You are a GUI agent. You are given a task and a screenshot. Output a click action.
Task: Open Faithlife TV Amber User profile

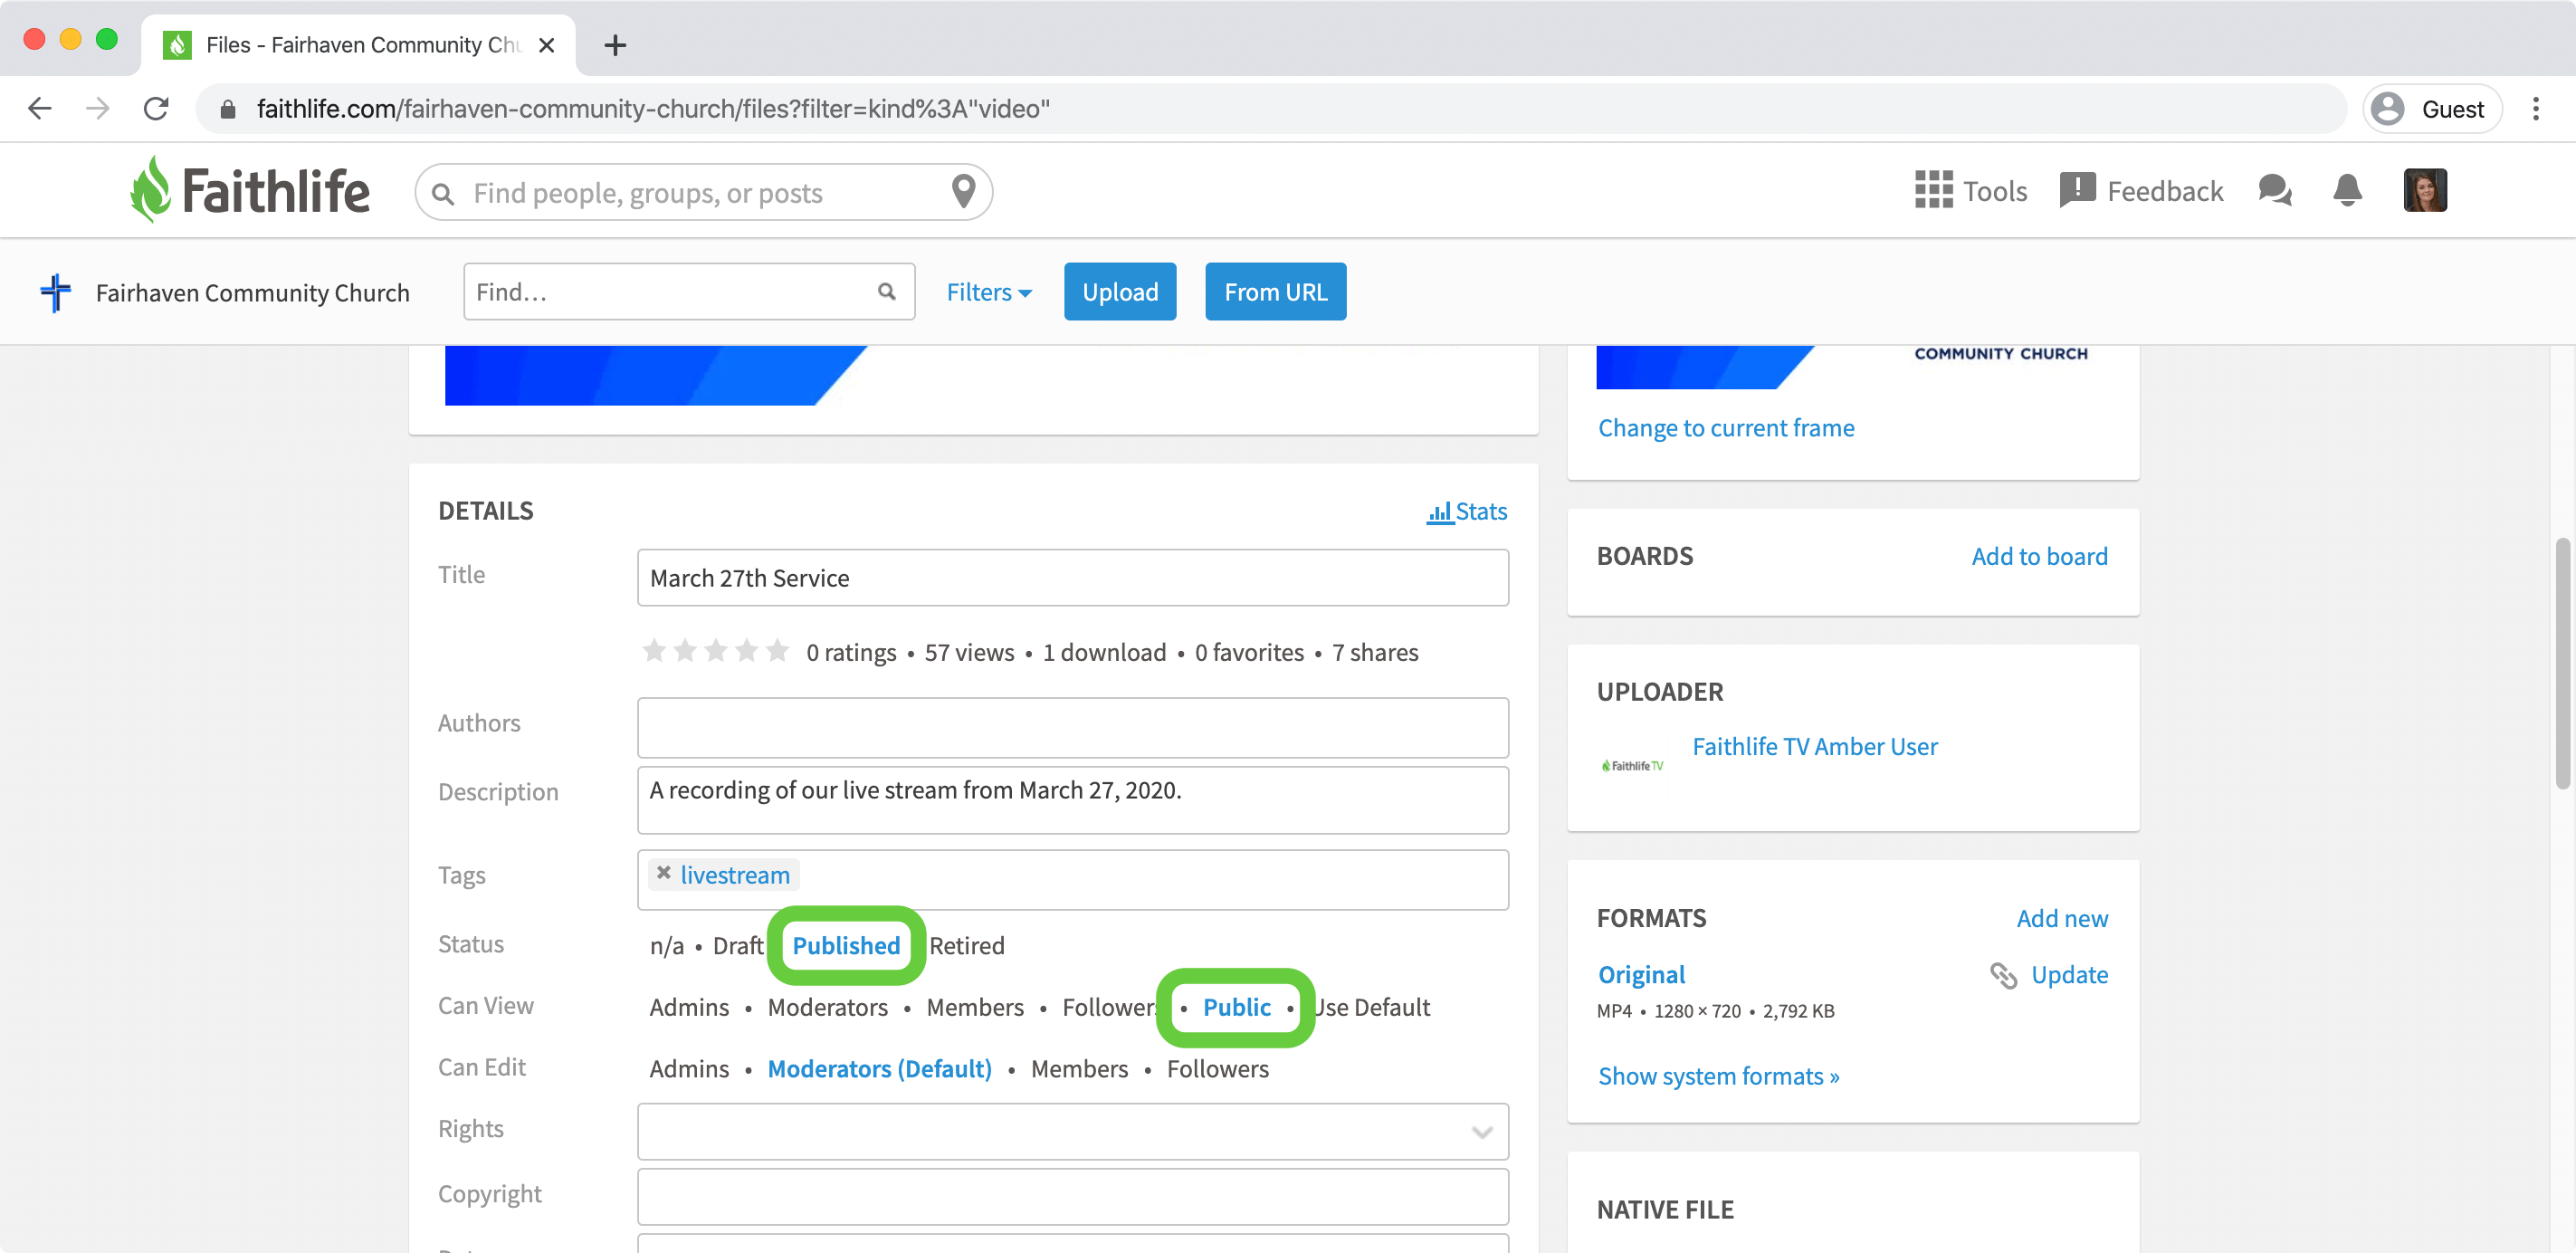click(1814, 747)
